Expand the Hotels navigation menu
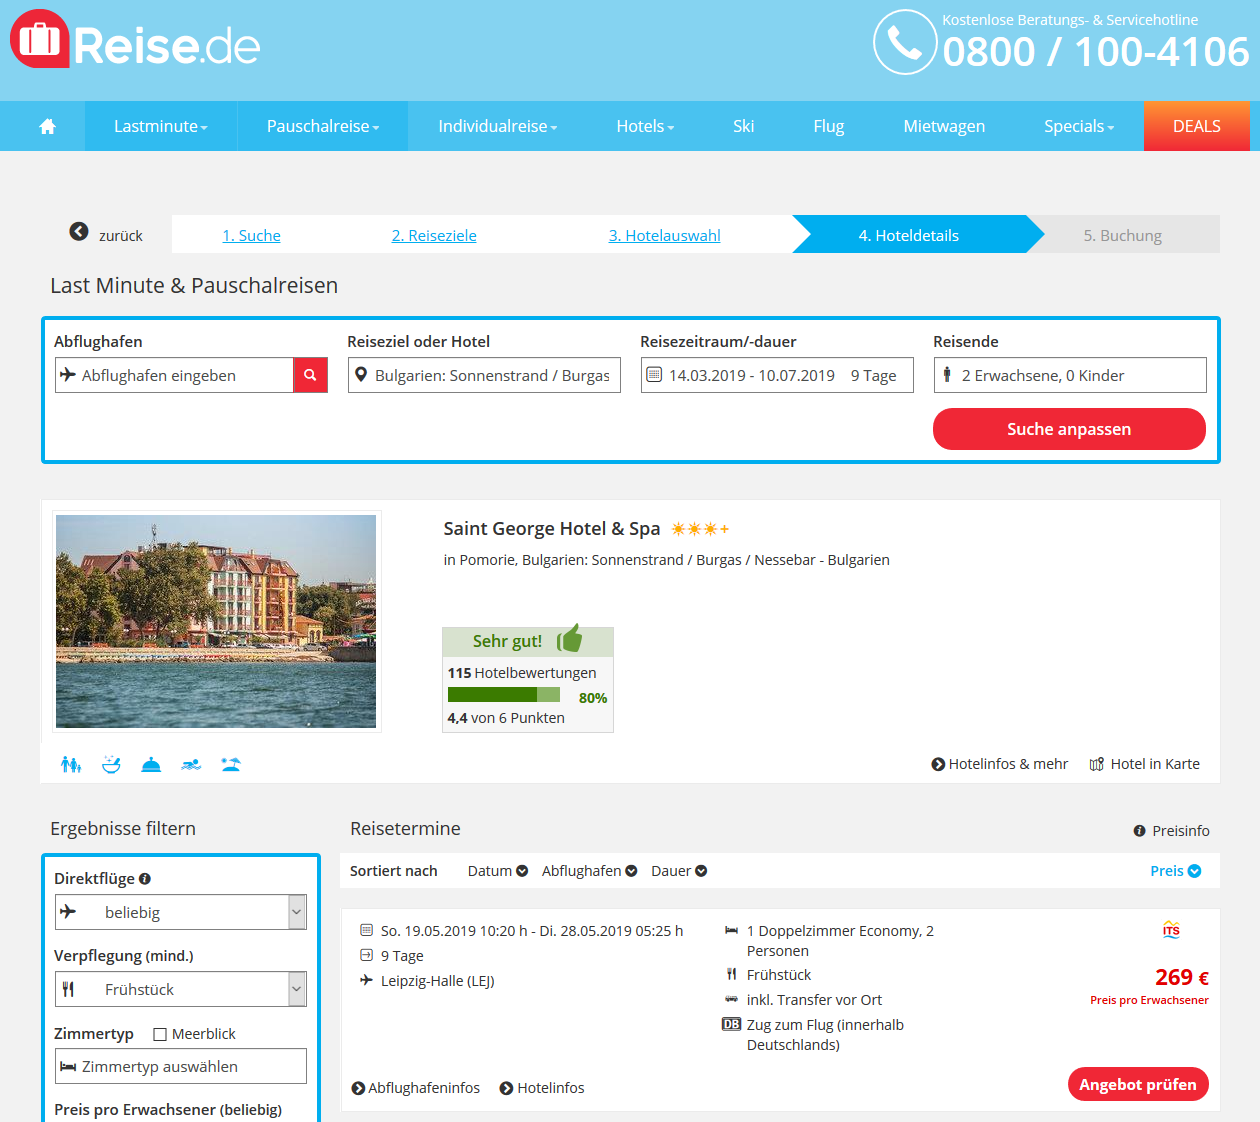This screenshot has height=1122, width=1260. coord(645,126)
